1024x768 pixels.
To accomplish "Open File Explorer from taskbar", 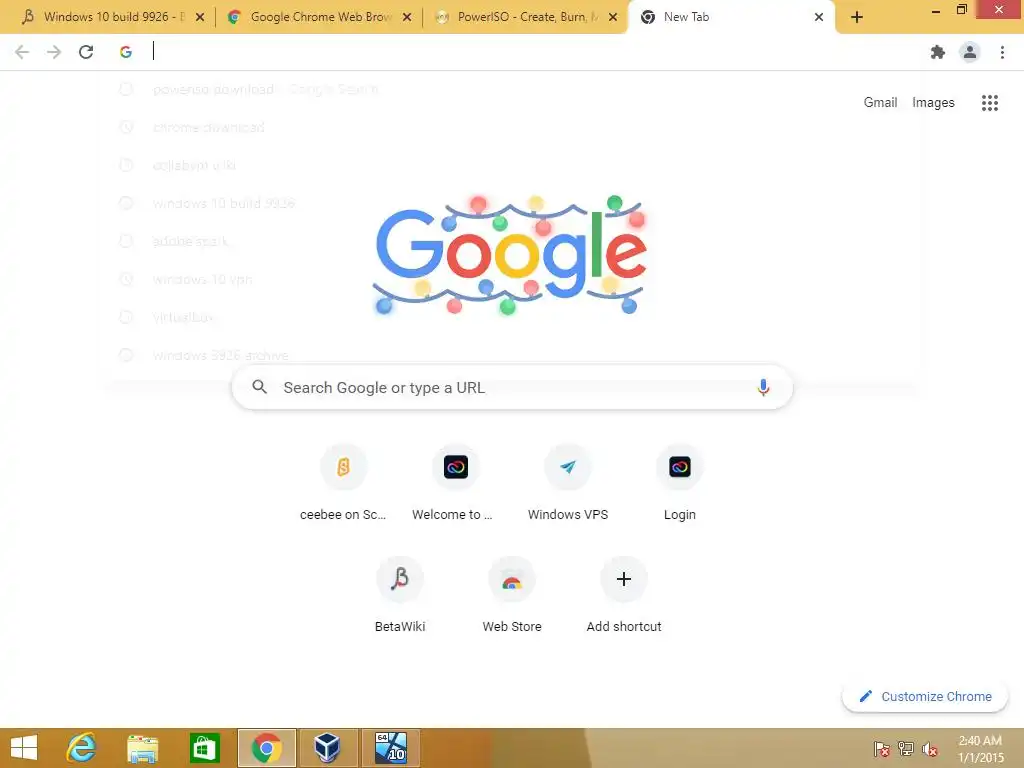I will 142,748.
